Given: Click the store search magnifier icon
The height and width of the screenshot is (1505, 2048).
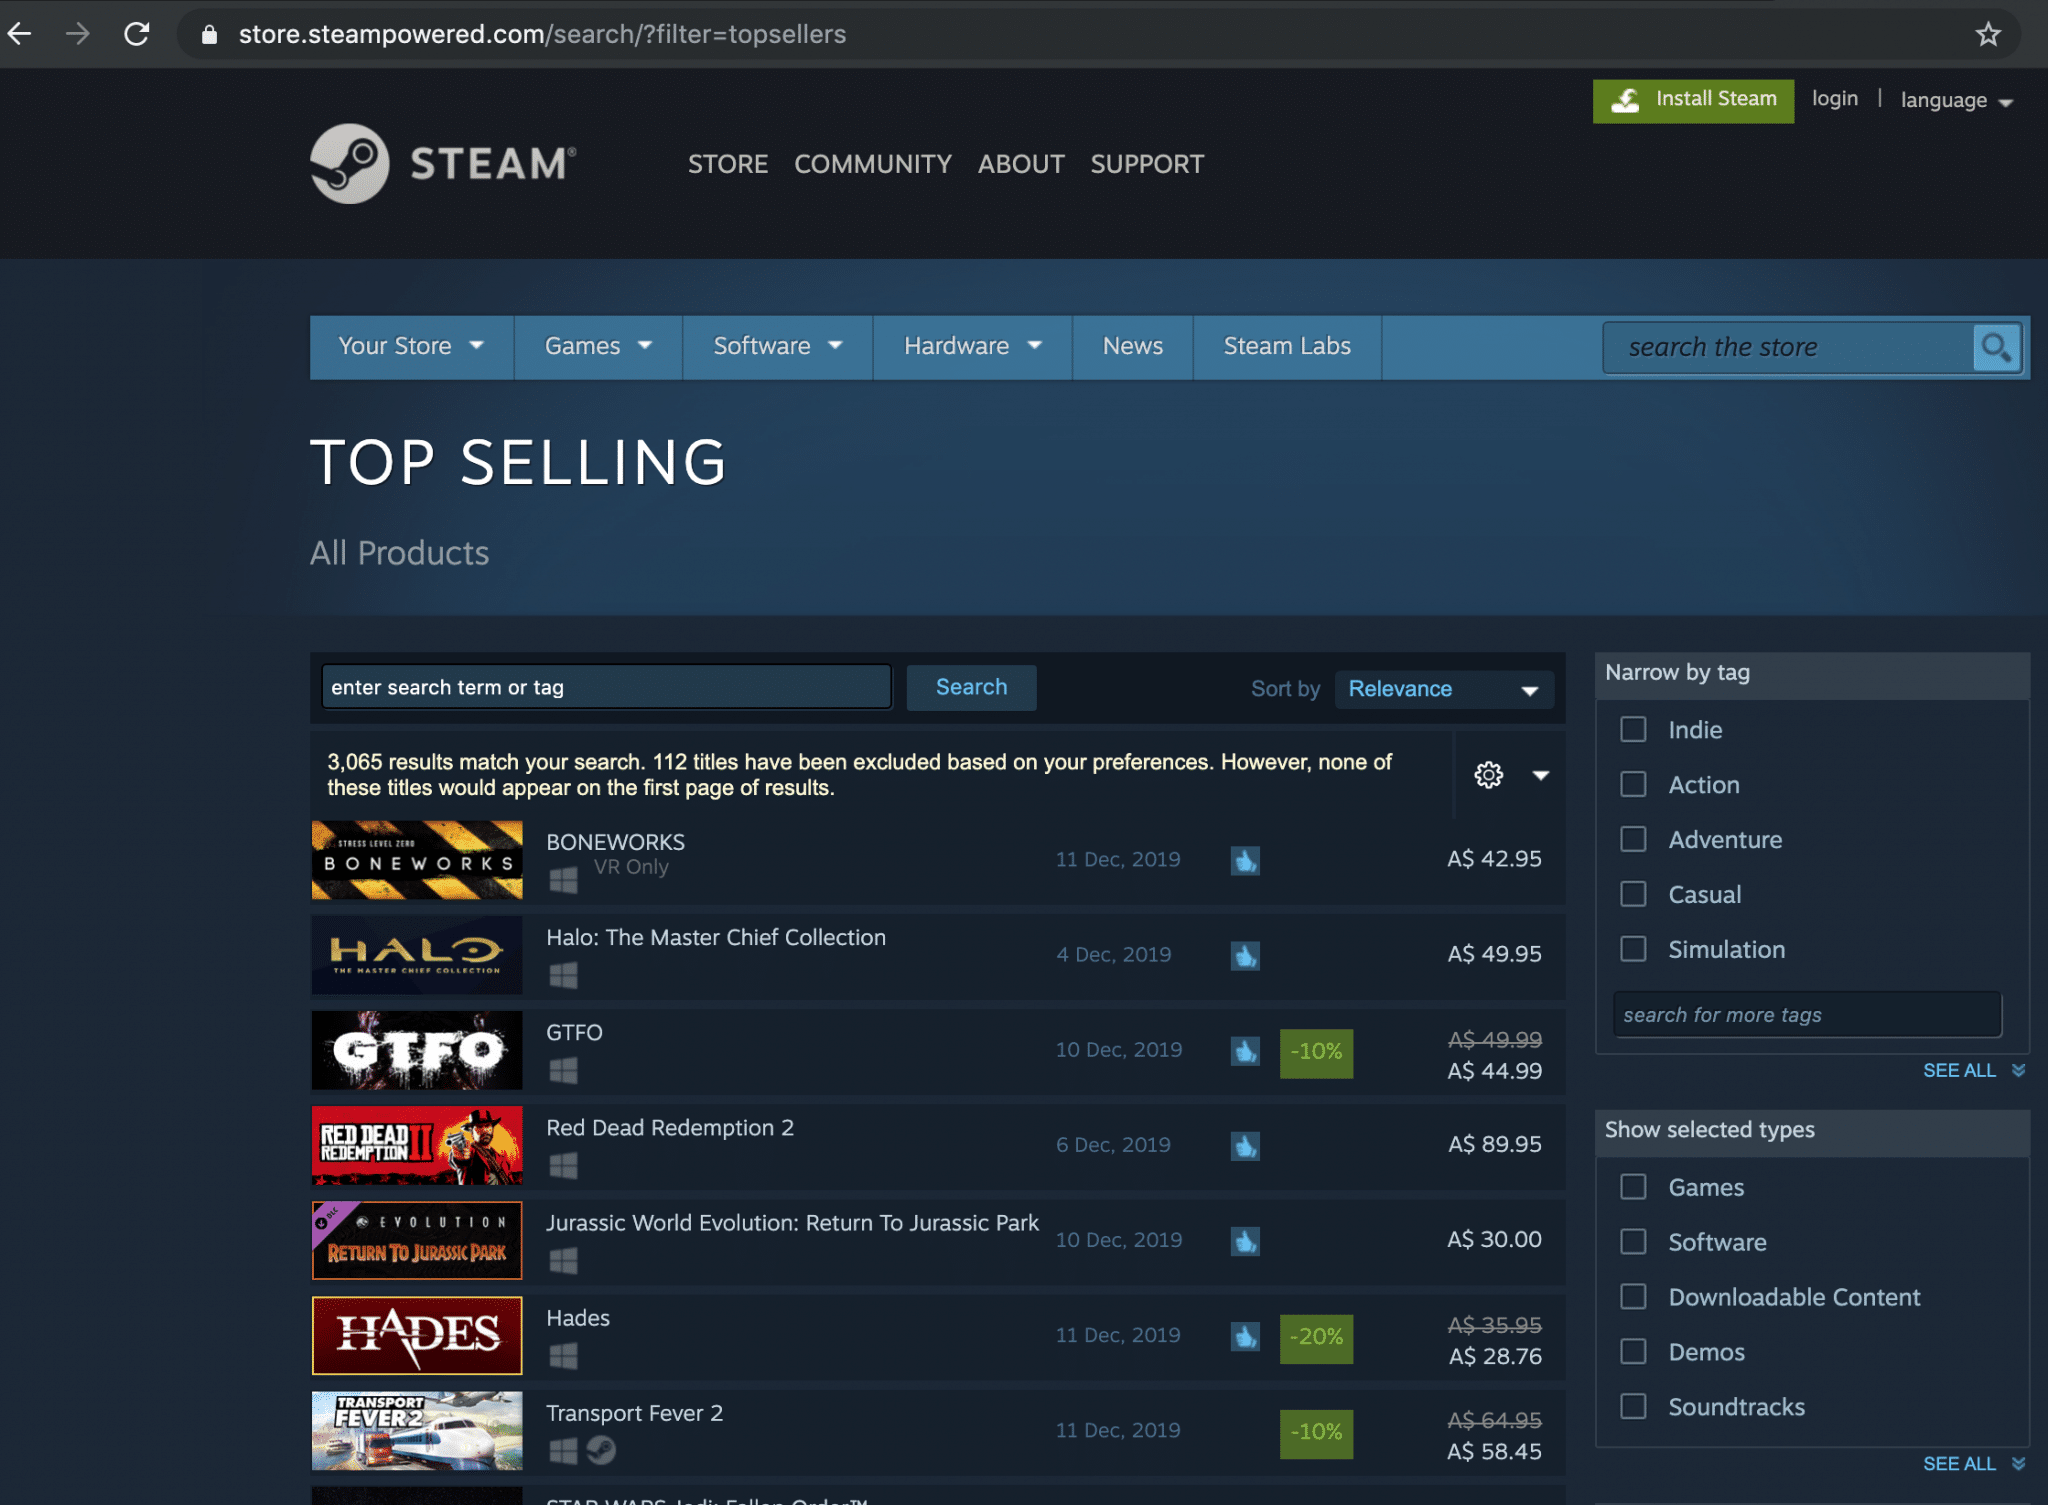Looking at the screenshot, I should (1995, 347).
